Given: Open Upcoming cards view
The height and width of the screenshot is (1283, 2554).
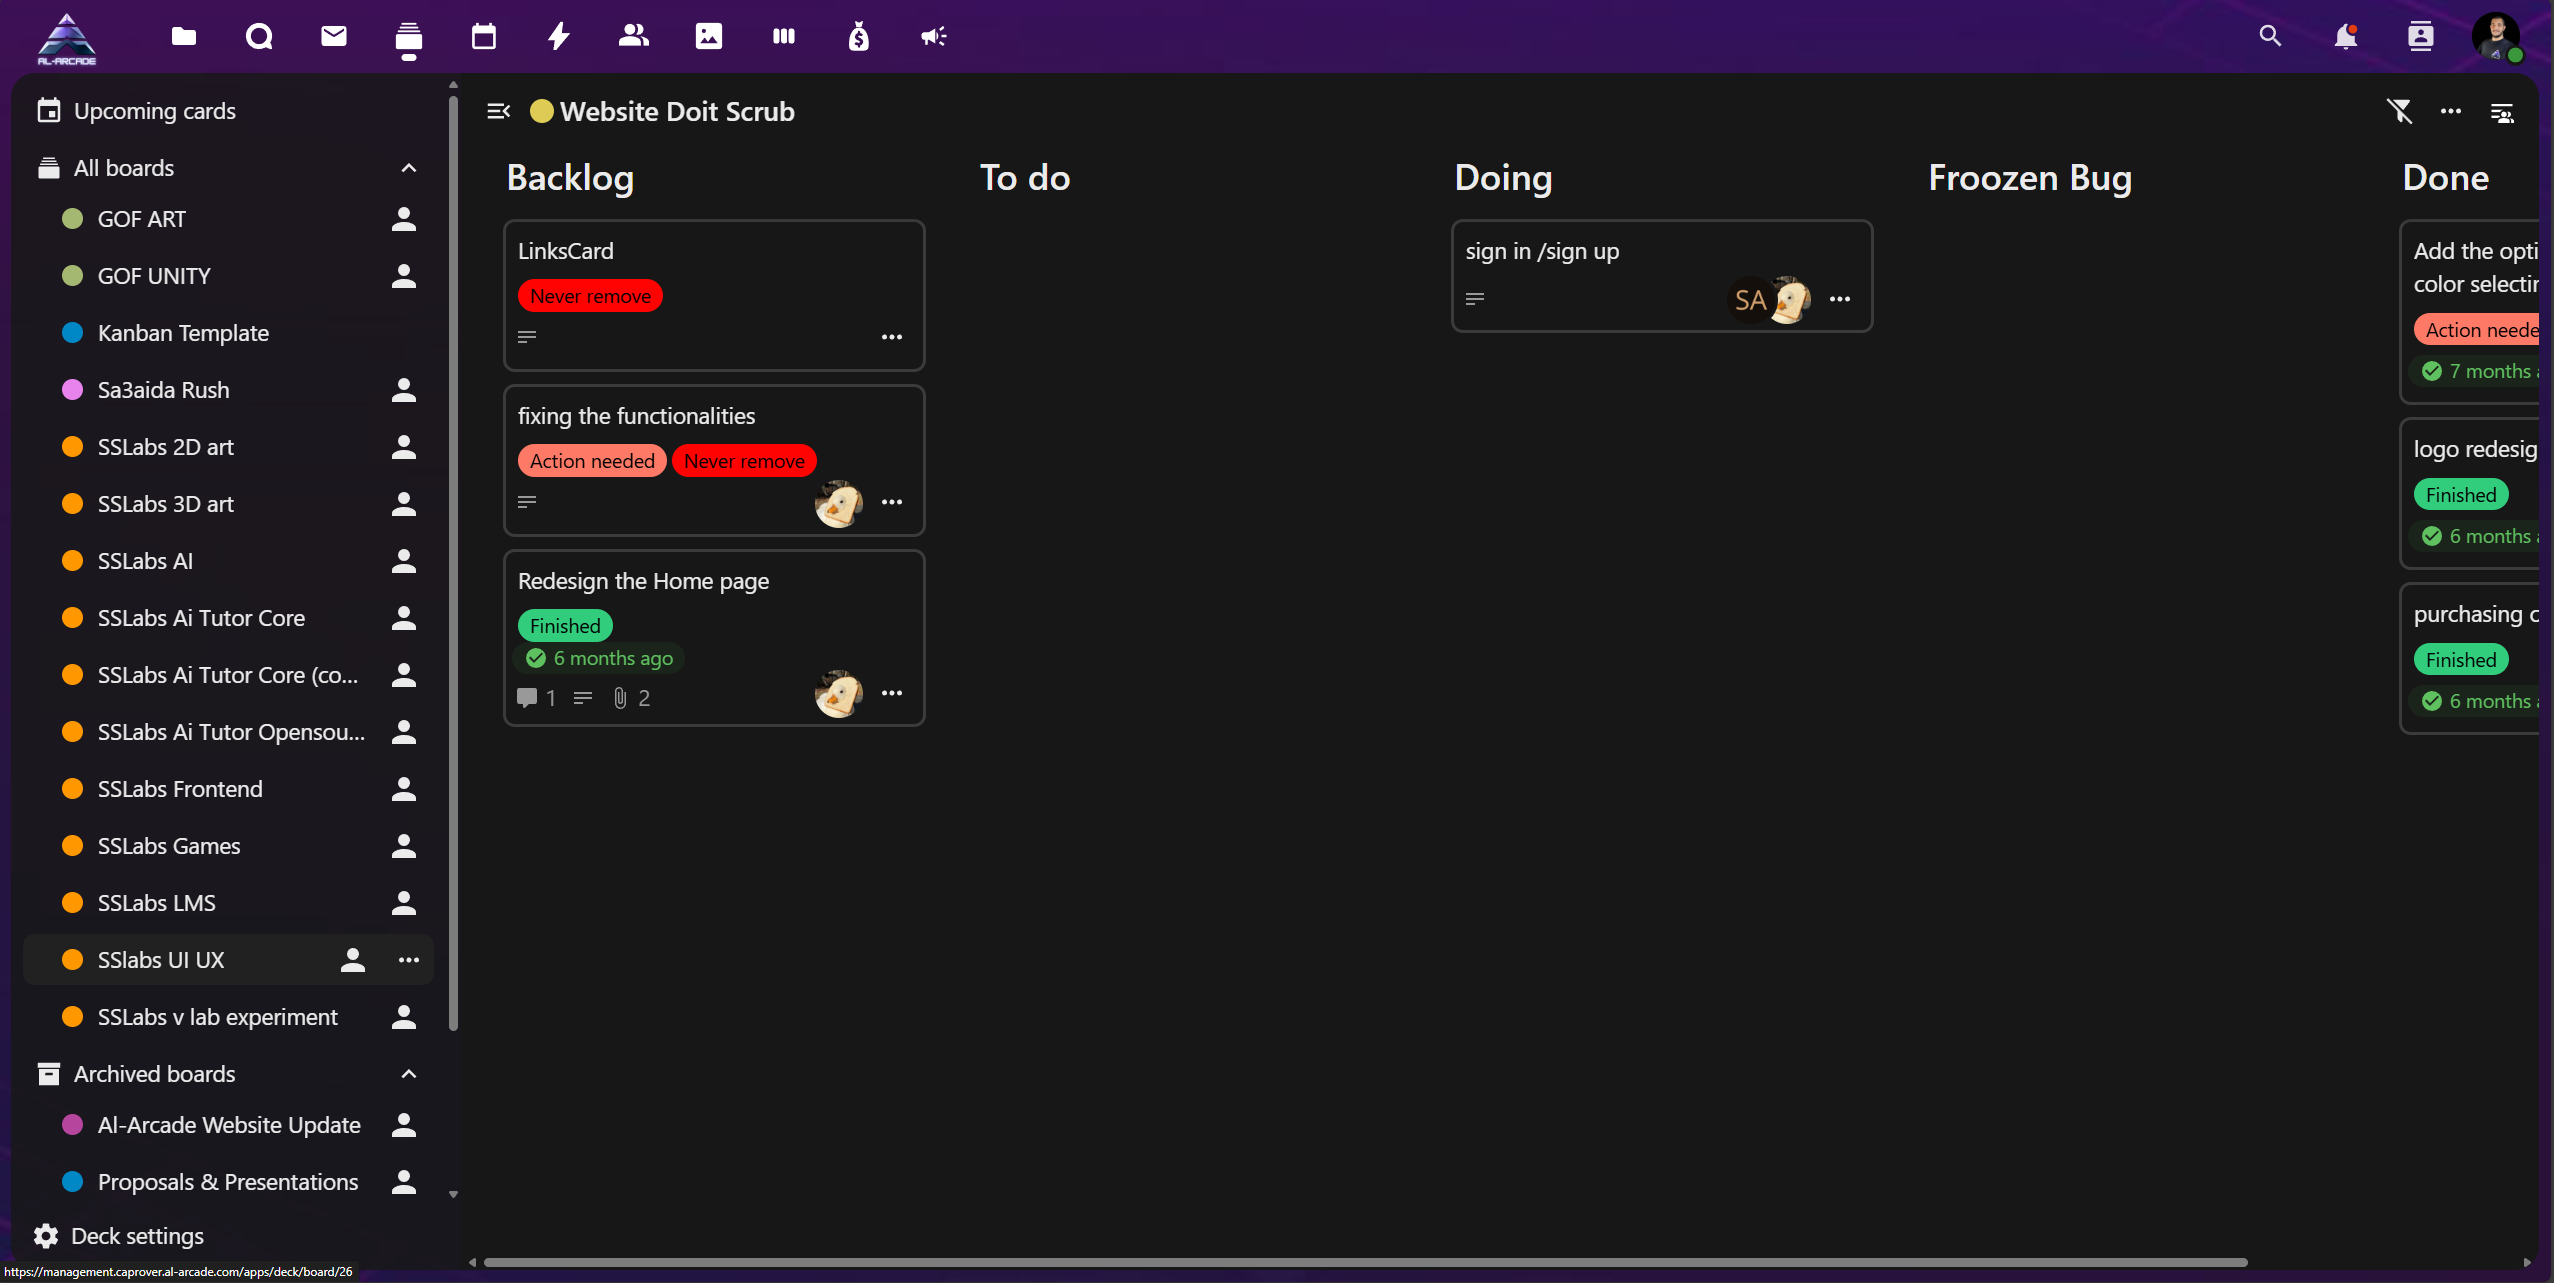Looking at the screenshot, I should coord(154,111).
